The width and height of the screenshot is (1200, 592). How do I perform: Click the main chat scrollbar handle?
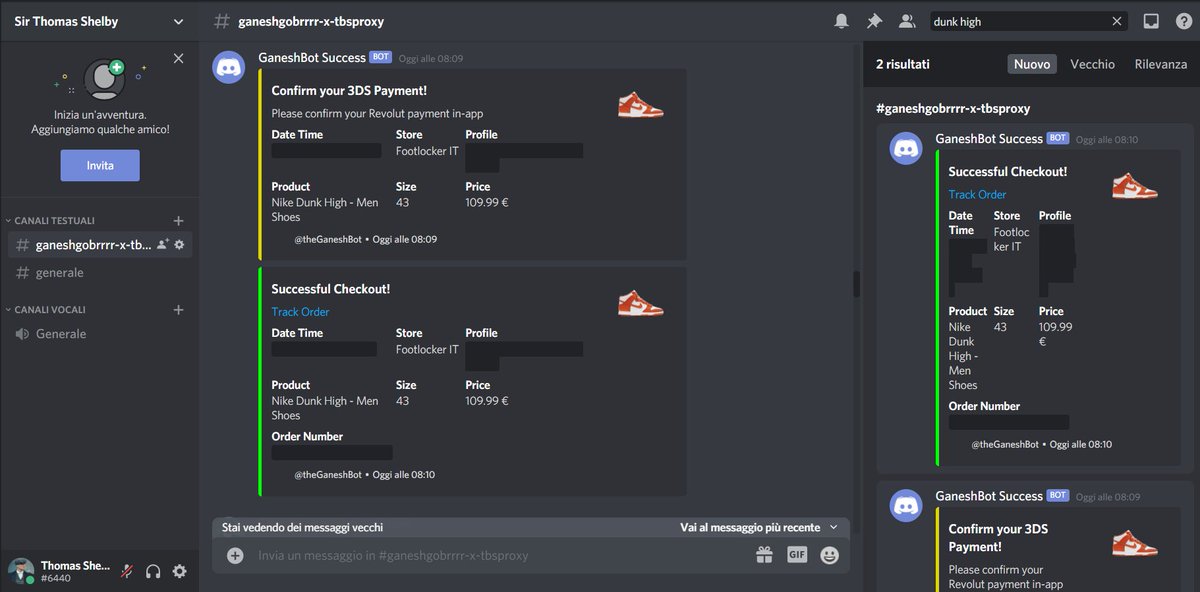pyautogui.click(x=856, y=284)
